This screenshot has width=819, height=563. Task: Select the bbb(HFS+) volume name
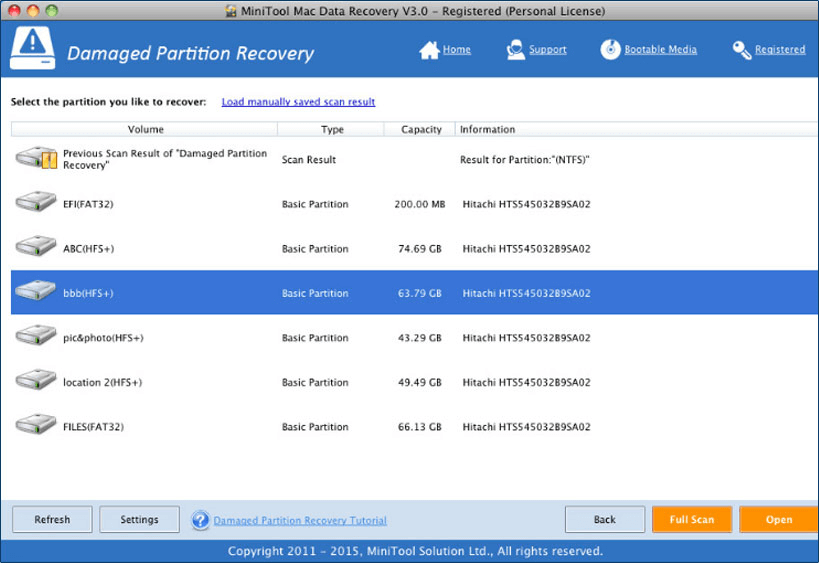click(88, 294)
